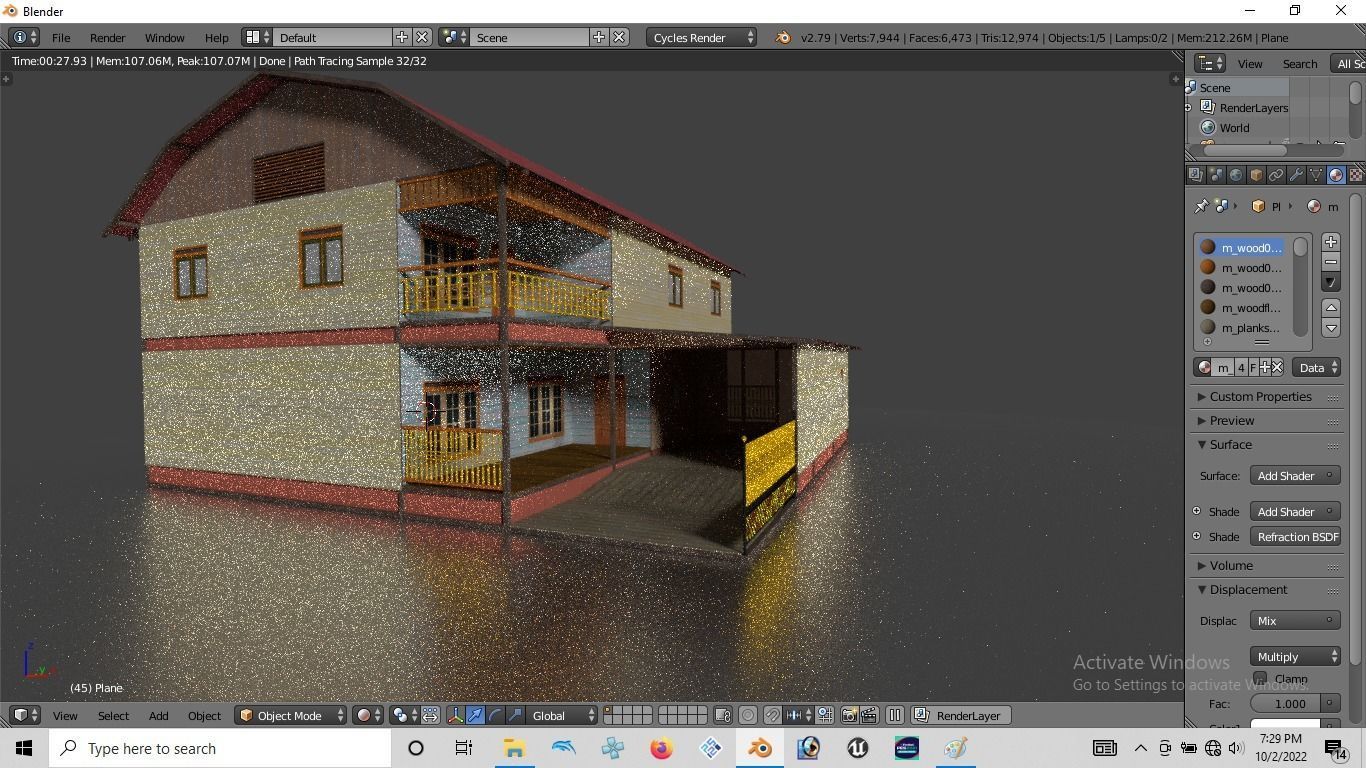Select first m_wood0 material slot
The height and width of the screenshot is (768, 1366).
click(1242, 248)
